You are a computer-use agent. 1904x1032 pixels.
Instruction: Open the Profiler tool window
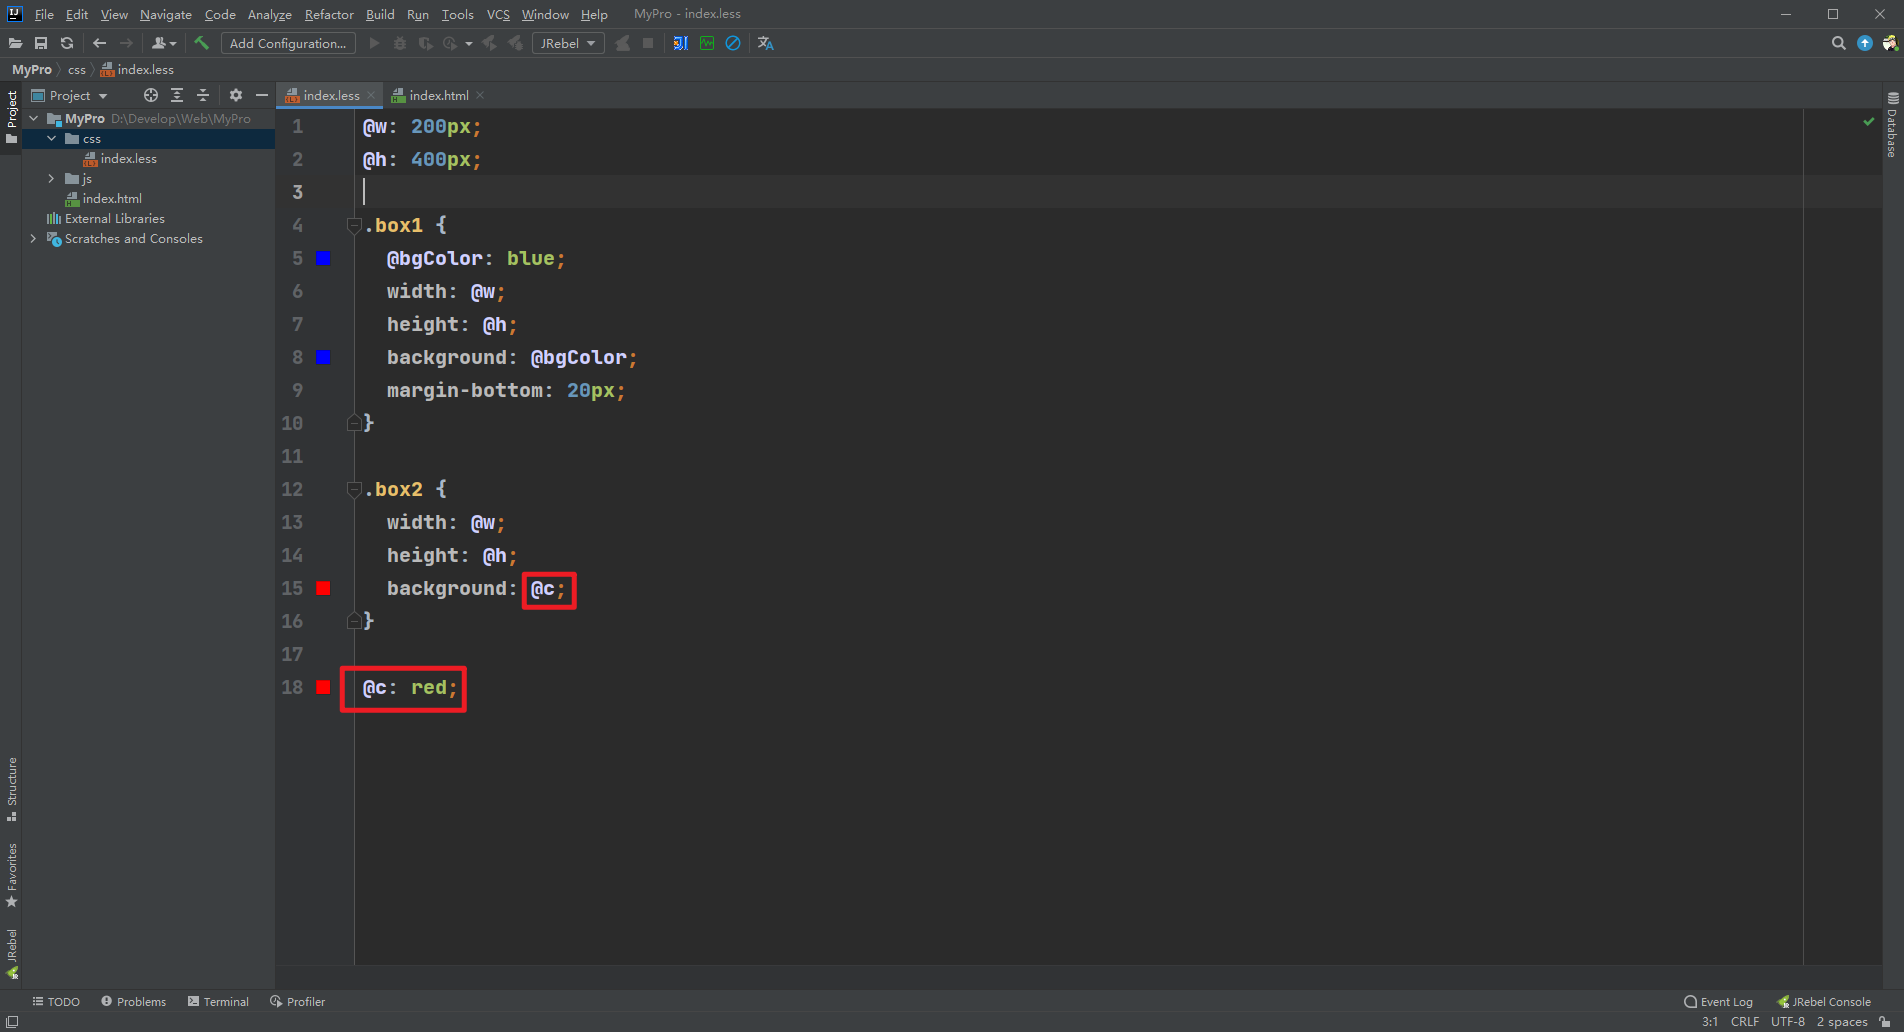tap(297, 1001)
